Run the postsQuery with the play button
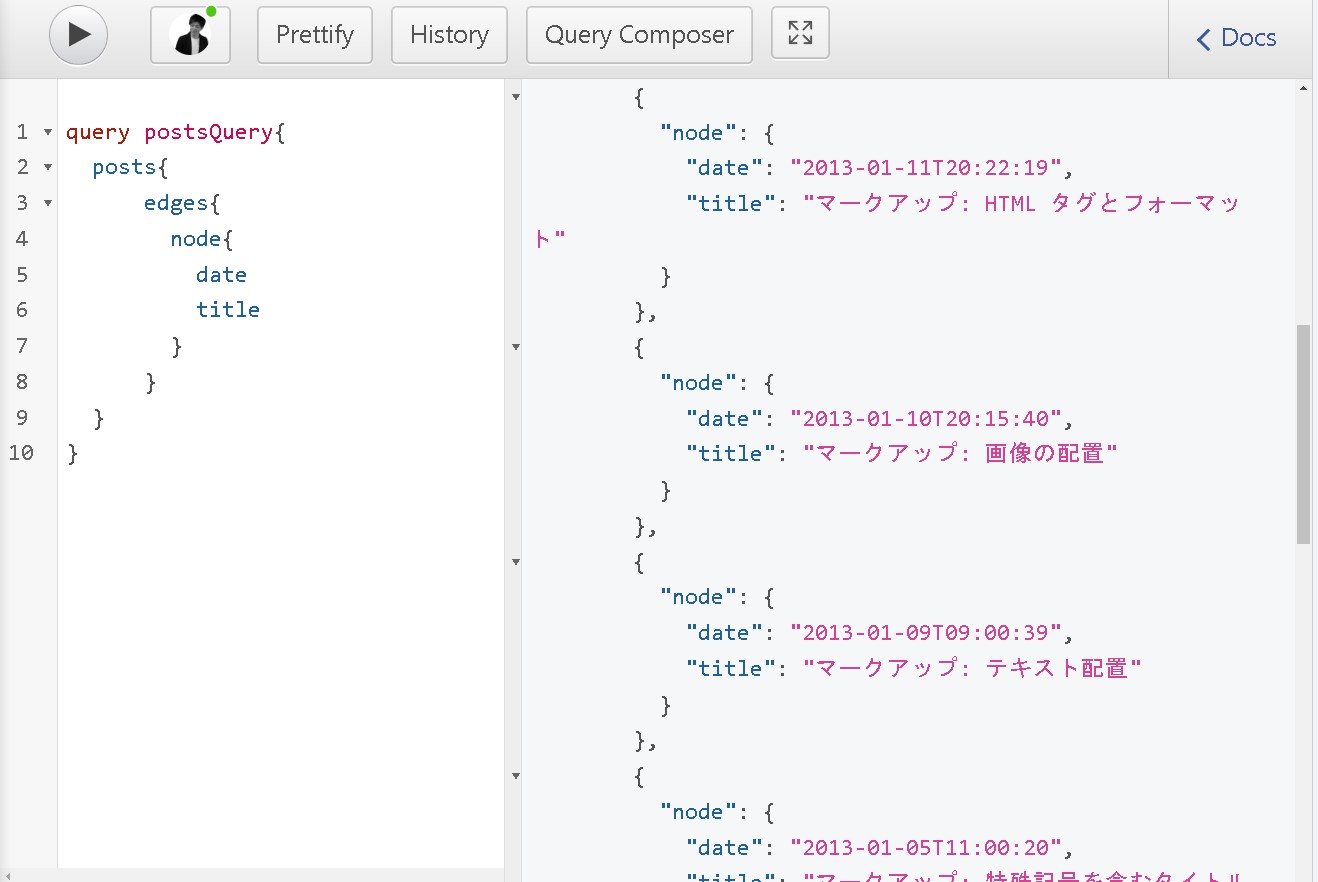 tap(78, 34)
